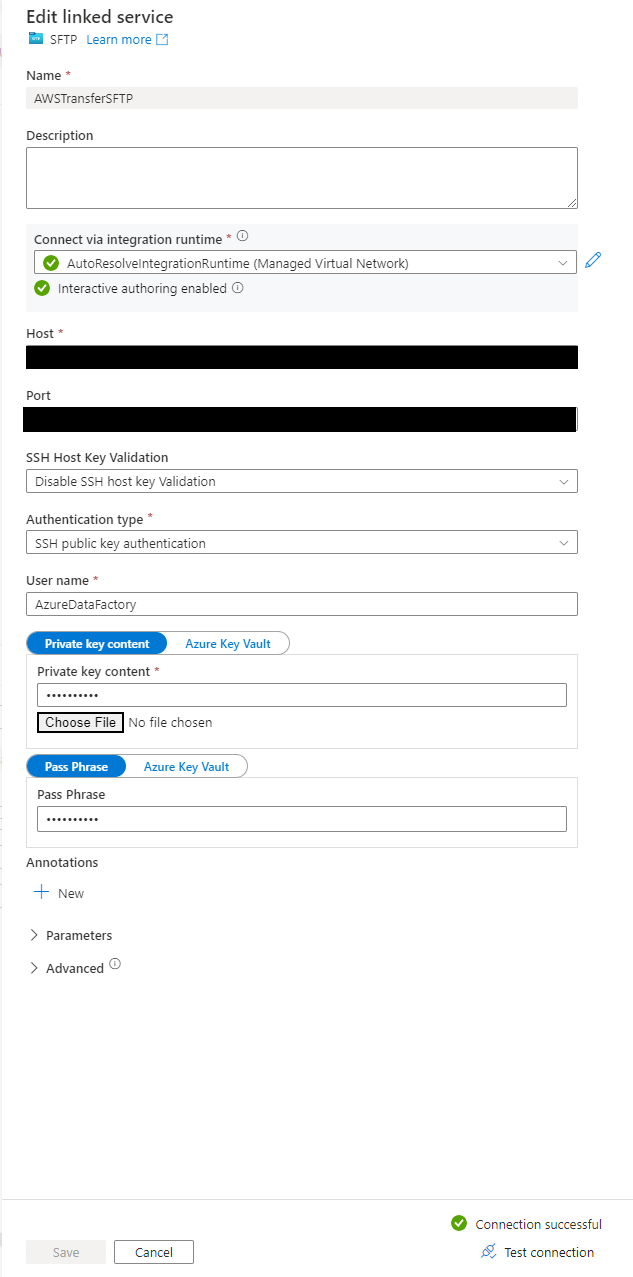This screenshot has width=633, height=1277.
Task: Click the Cancel button
Action: click(x=153, y=1251)
